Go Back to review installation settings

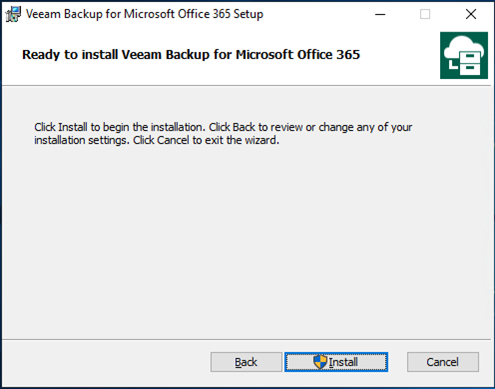tap(246, 362)
